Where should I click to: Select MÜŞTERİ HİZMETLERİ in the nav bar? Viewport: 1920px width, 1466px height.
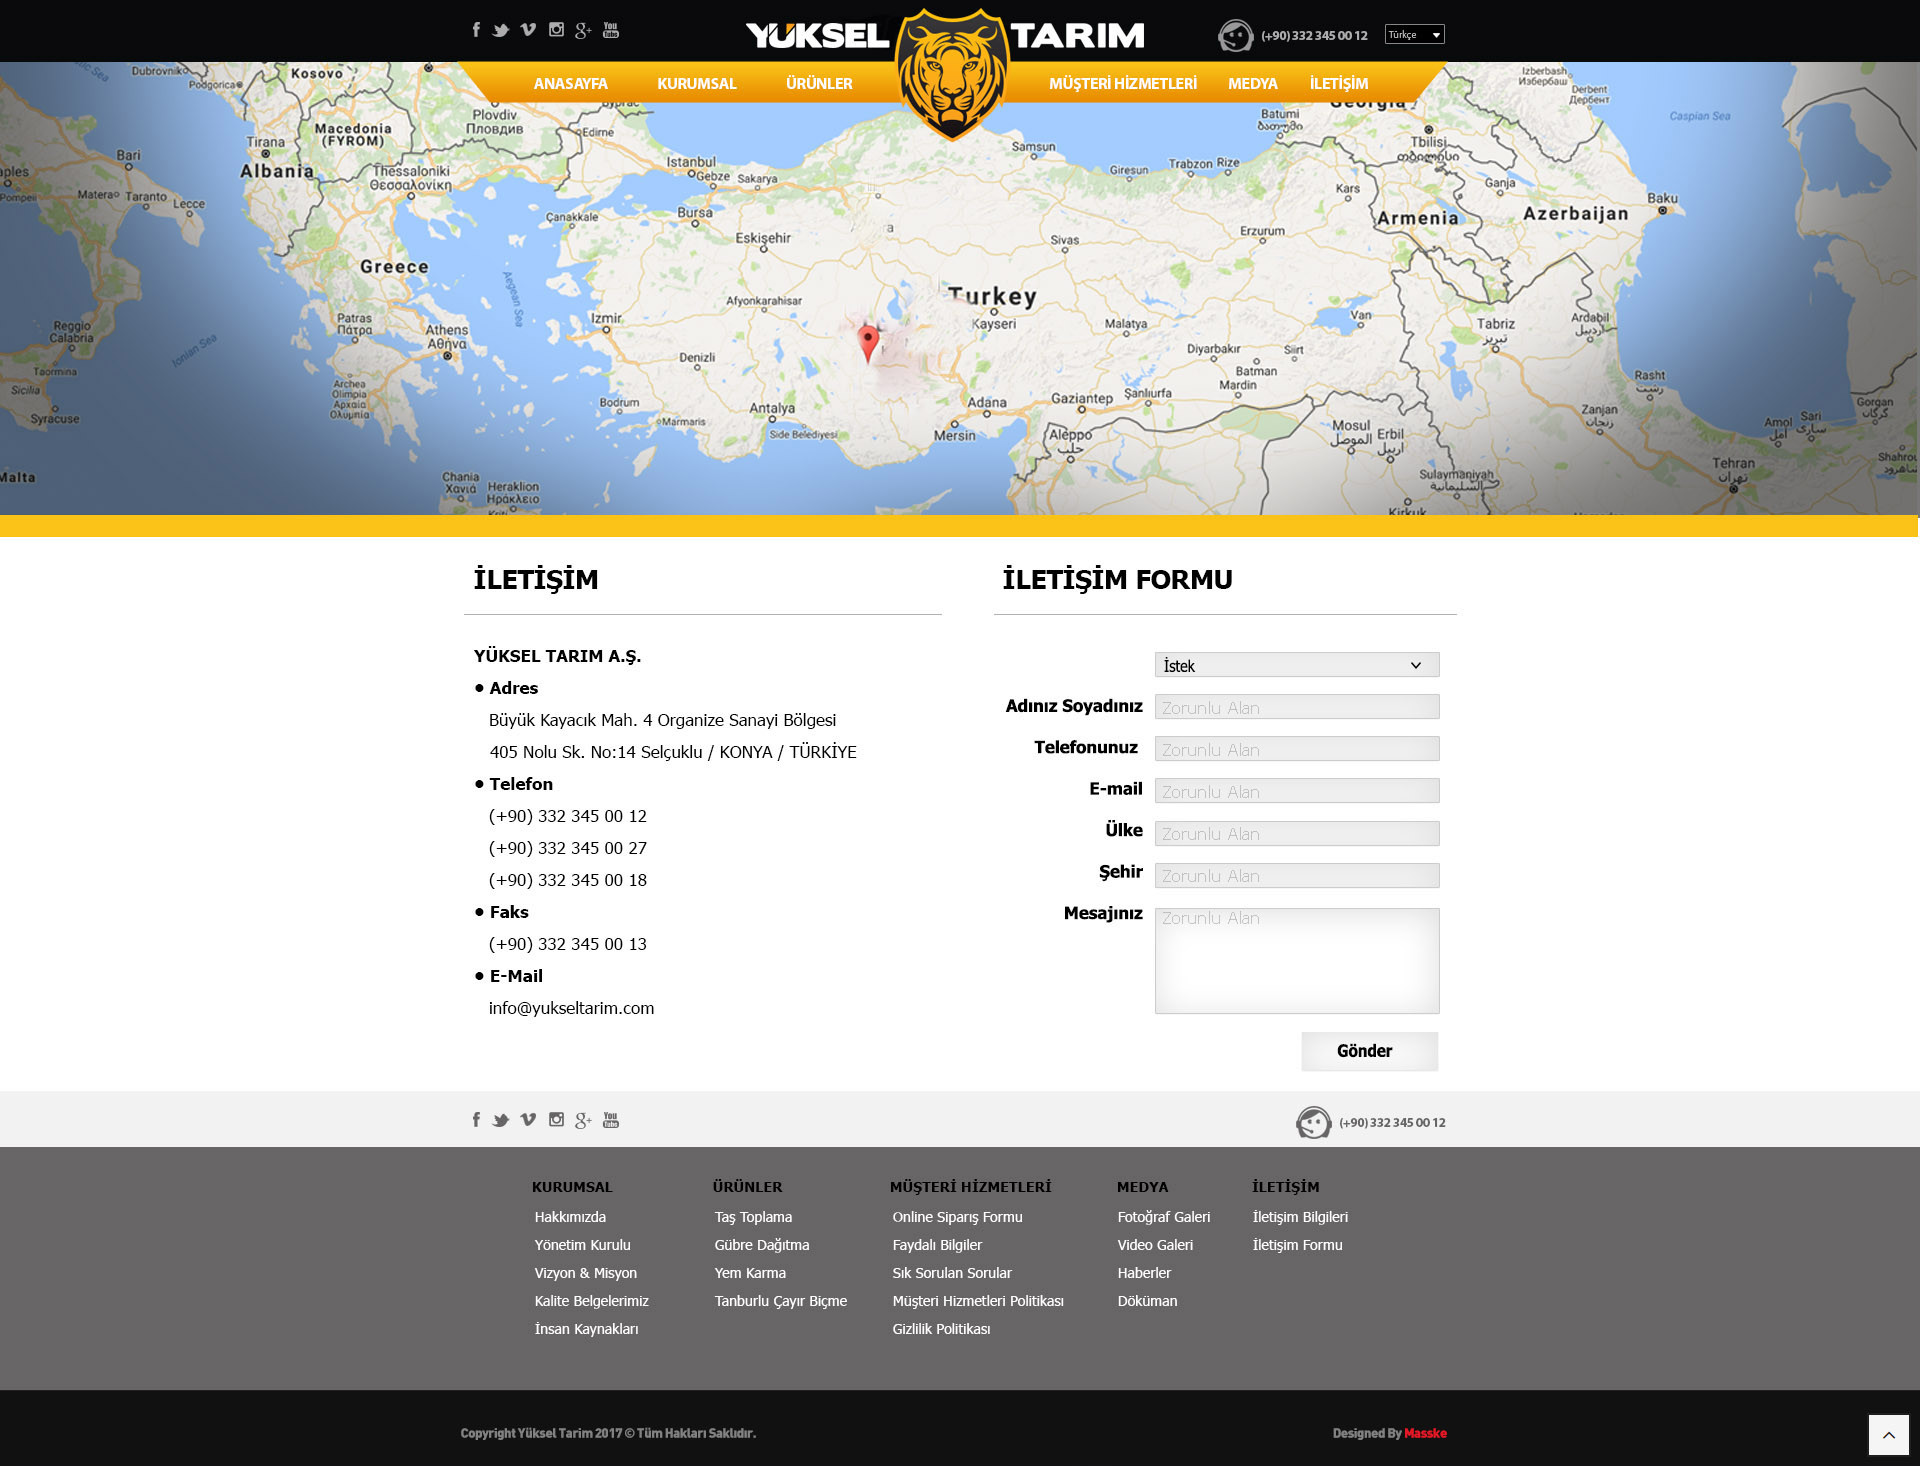click(1122, 84)
